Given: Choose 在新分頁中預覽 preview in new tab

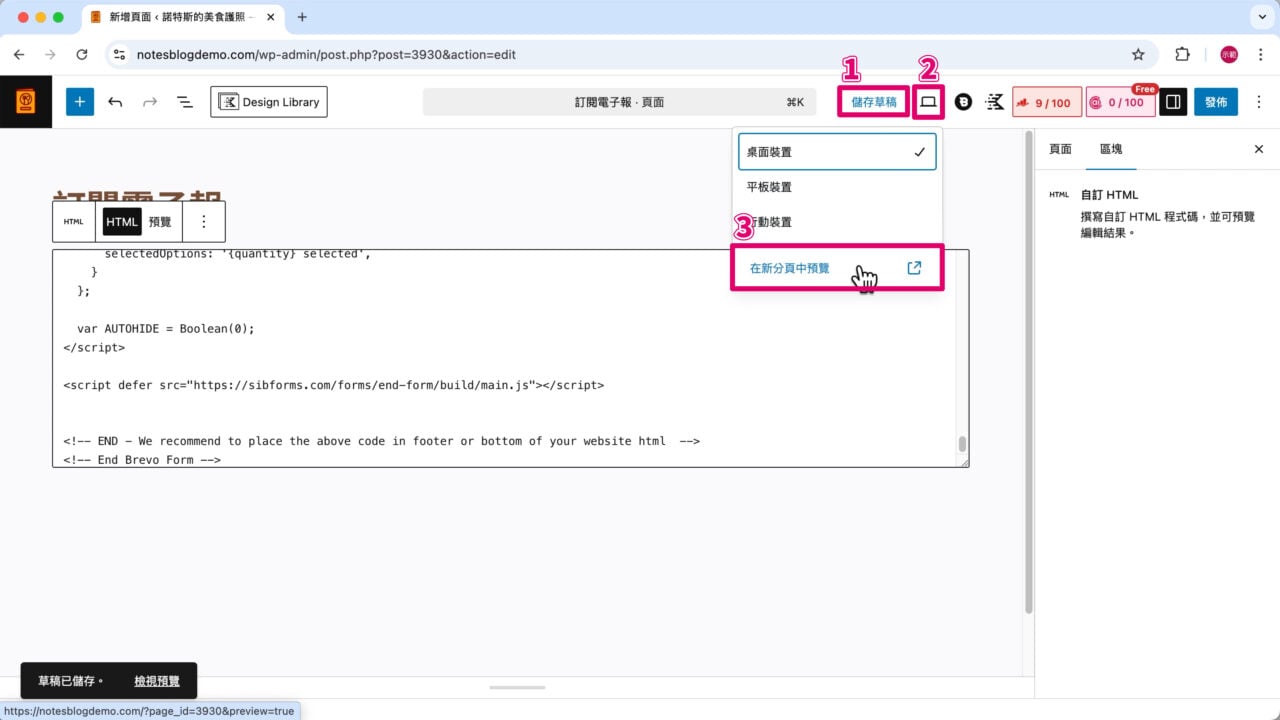Looking at the screenshot, I should [790, 268].
